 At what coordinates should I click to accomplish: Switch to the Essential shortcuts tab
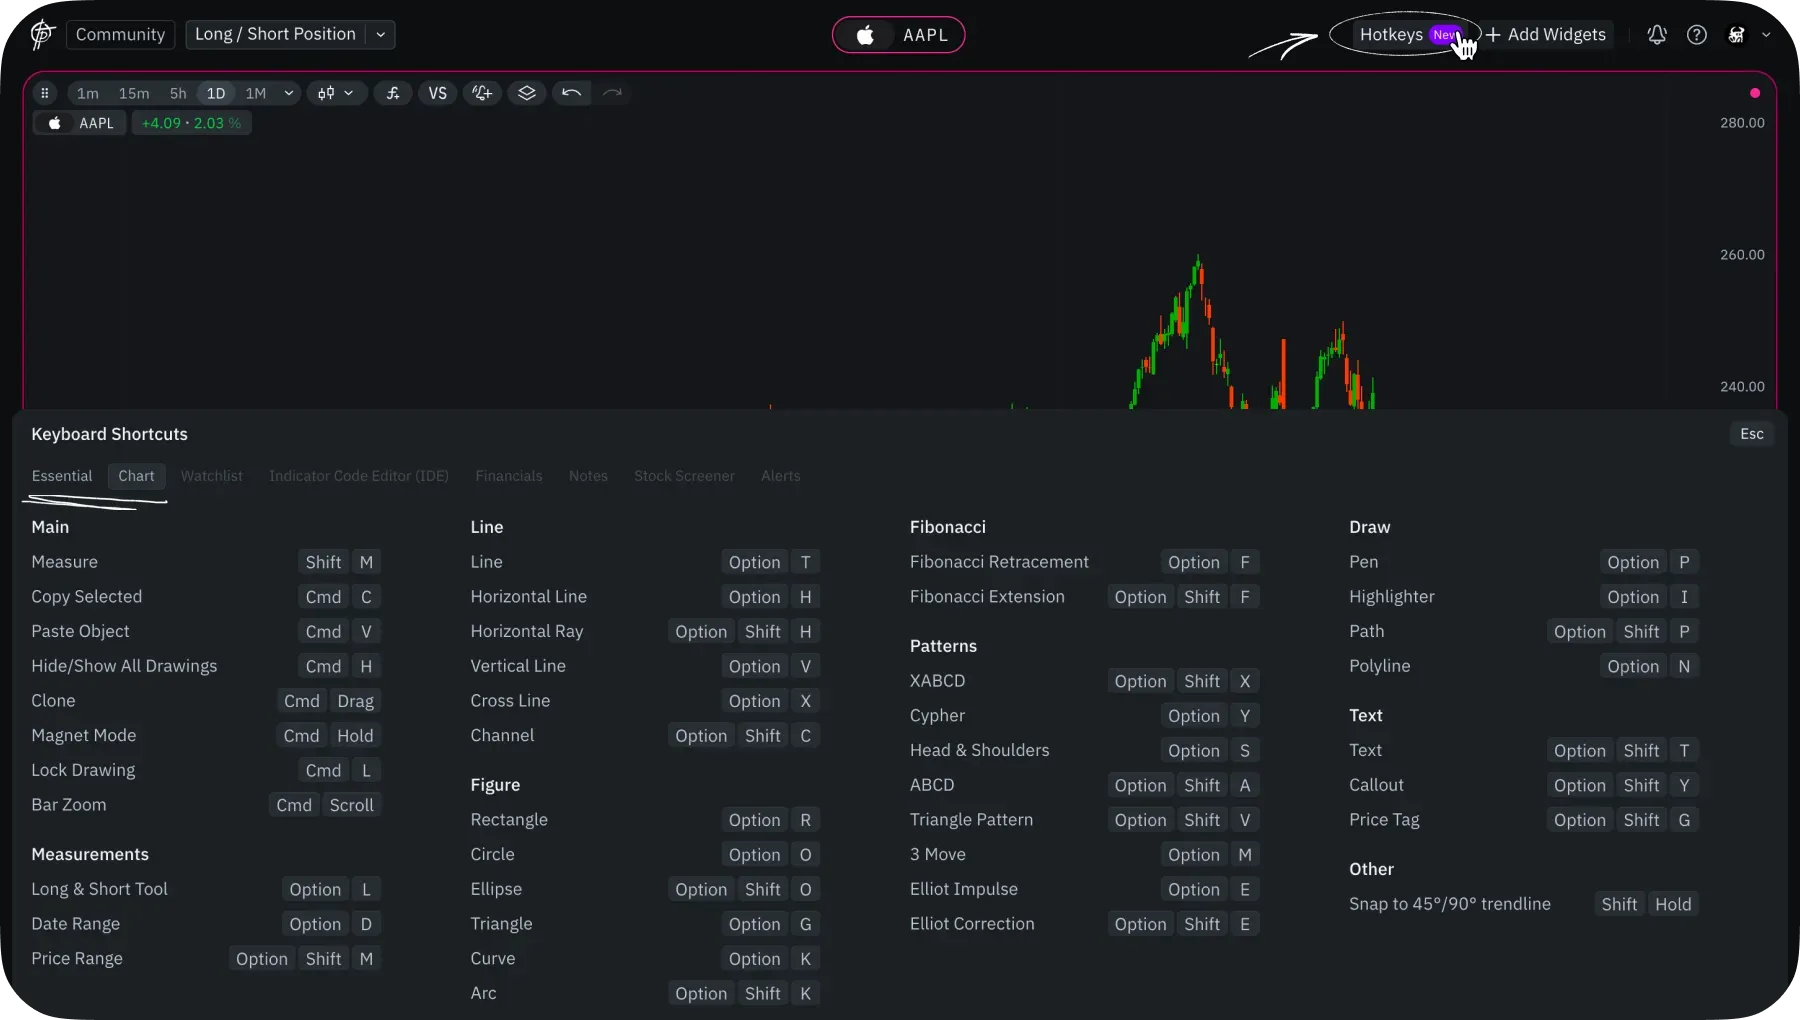pyautogui.click(x=62, y=476)
